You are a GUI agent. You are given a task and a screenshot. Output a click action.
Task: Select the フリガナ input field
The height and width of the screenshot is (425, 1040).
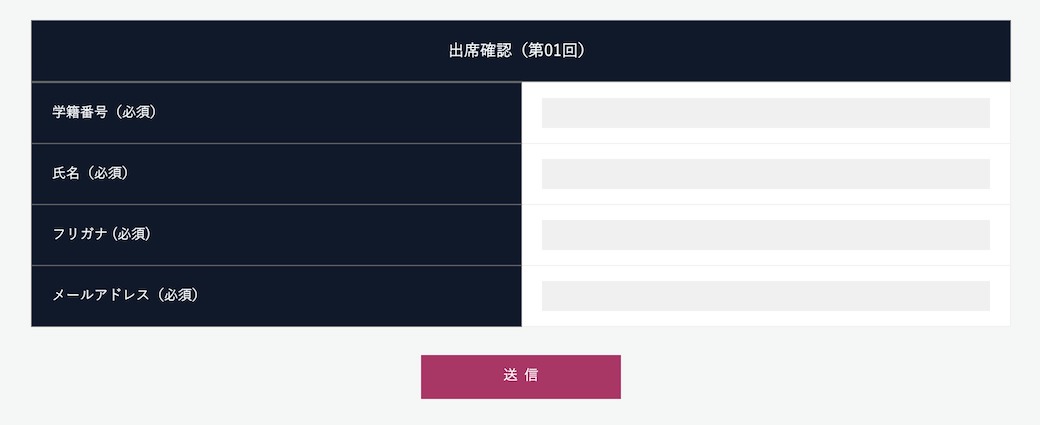coord(765,235)
